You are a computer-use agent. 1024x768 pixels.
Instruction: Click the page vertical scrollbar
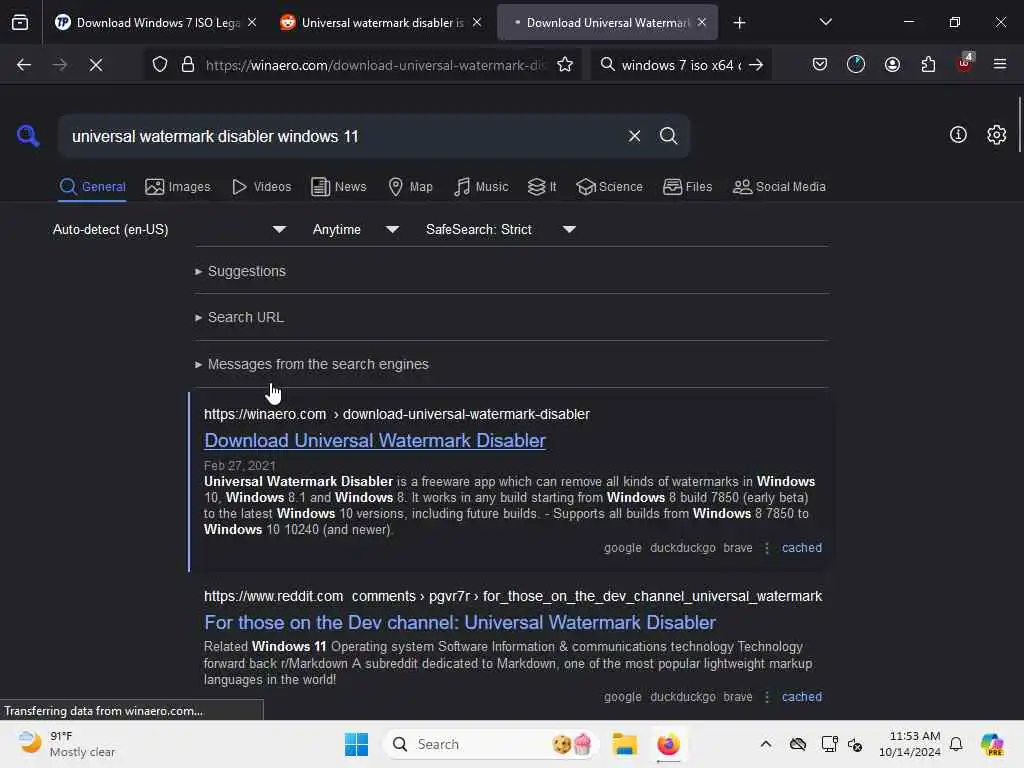(x=1019, y=124)
